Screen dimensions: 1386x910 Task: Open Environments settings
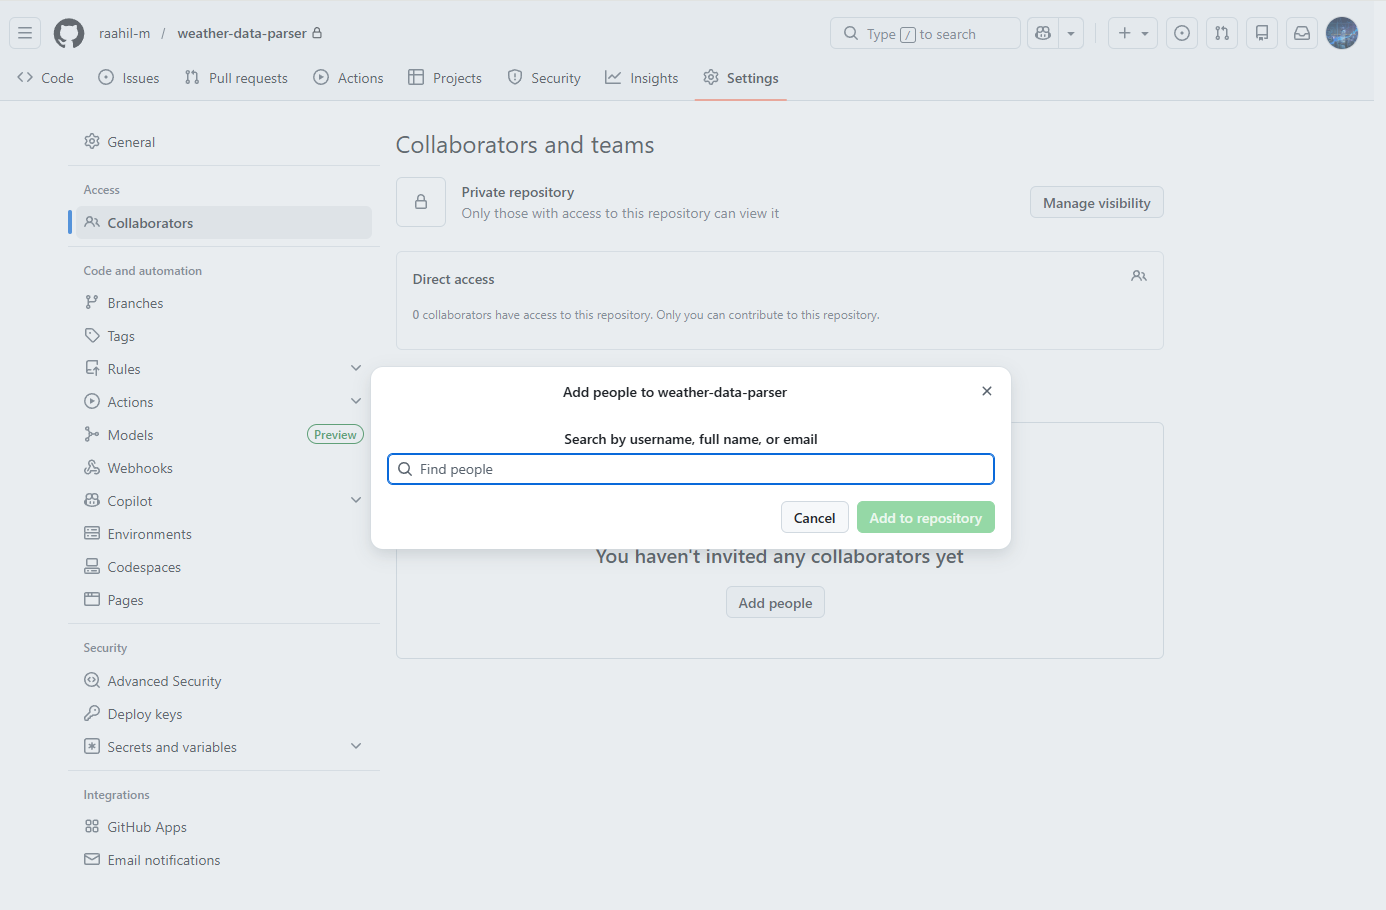pyautogui.click(x=224, y=534)
